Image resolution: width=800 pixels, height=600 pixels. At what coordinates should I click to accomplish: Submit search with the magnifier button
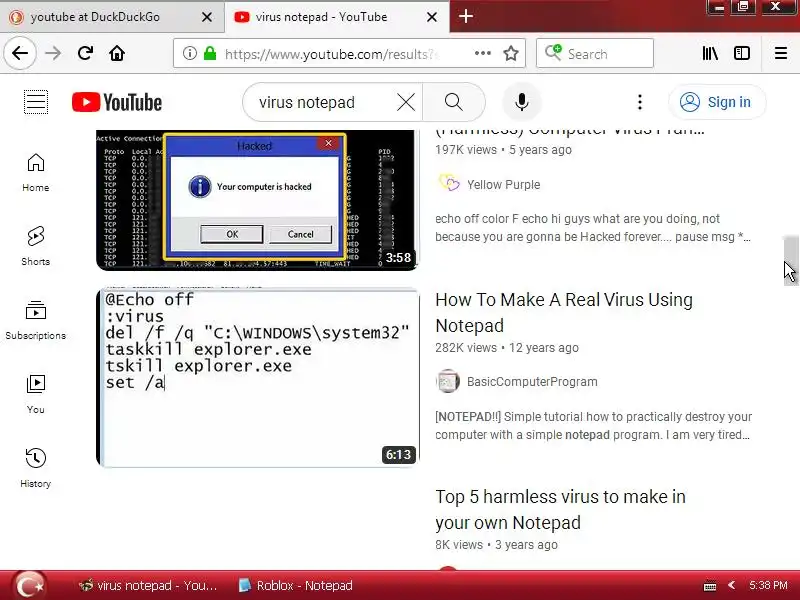pyautogui.click(x=454, y=102)
